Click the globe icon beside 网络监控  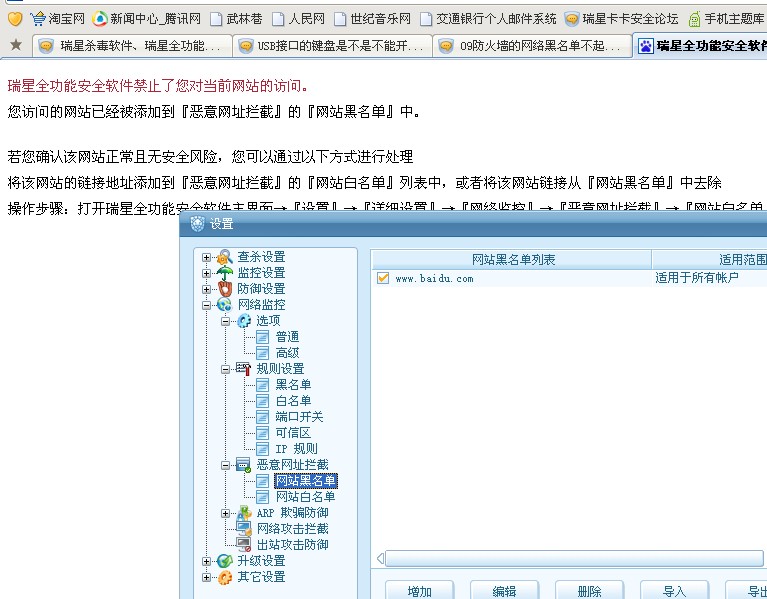[225, 305]
